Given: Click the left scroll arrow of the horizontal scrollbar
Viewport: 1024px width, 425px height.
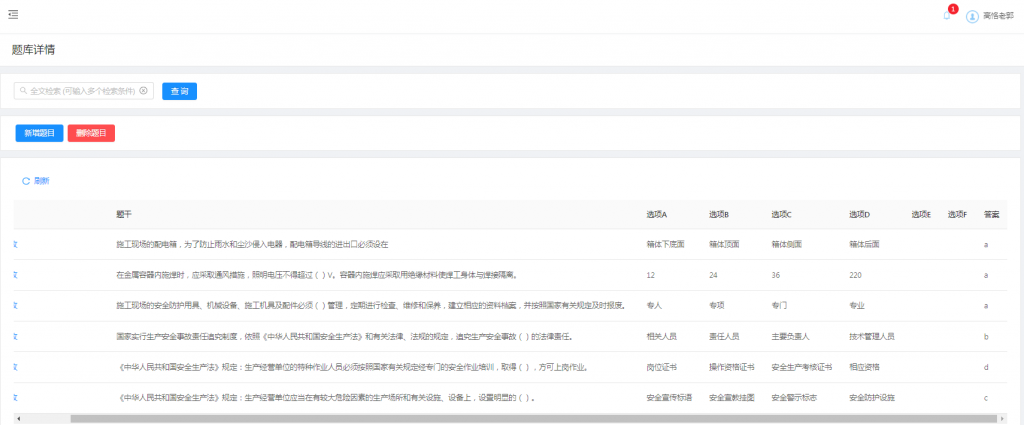Looking at the screenshot, I should (17, 418).
